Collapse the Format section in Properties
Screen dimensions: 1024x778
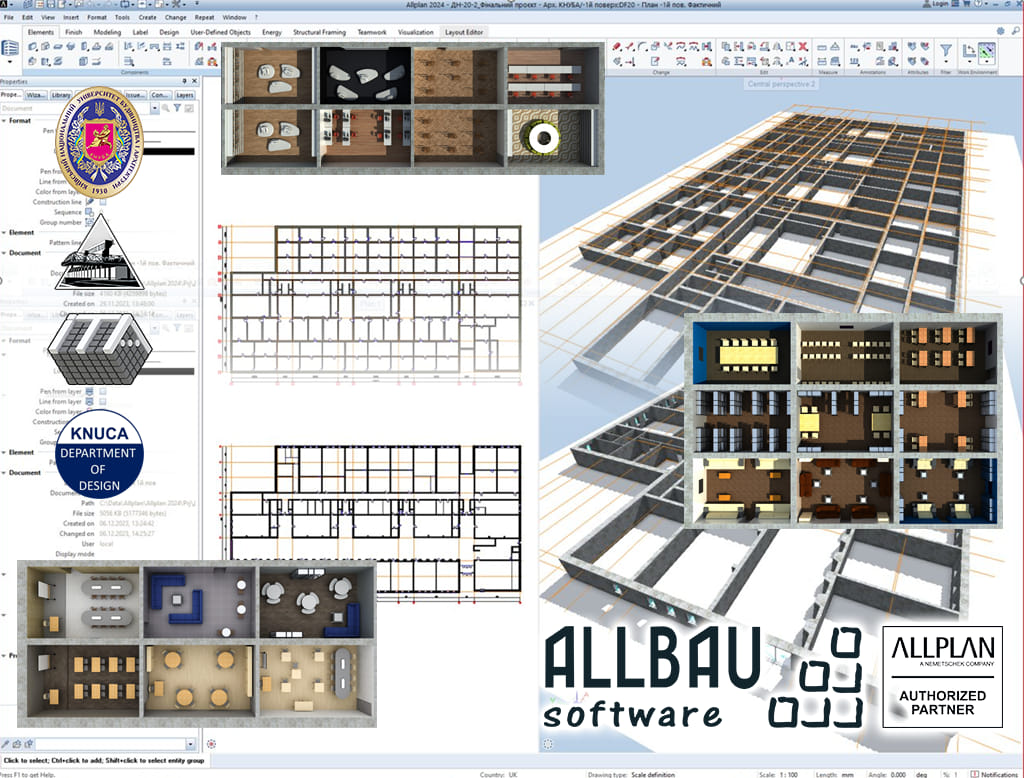coord(4,121)
